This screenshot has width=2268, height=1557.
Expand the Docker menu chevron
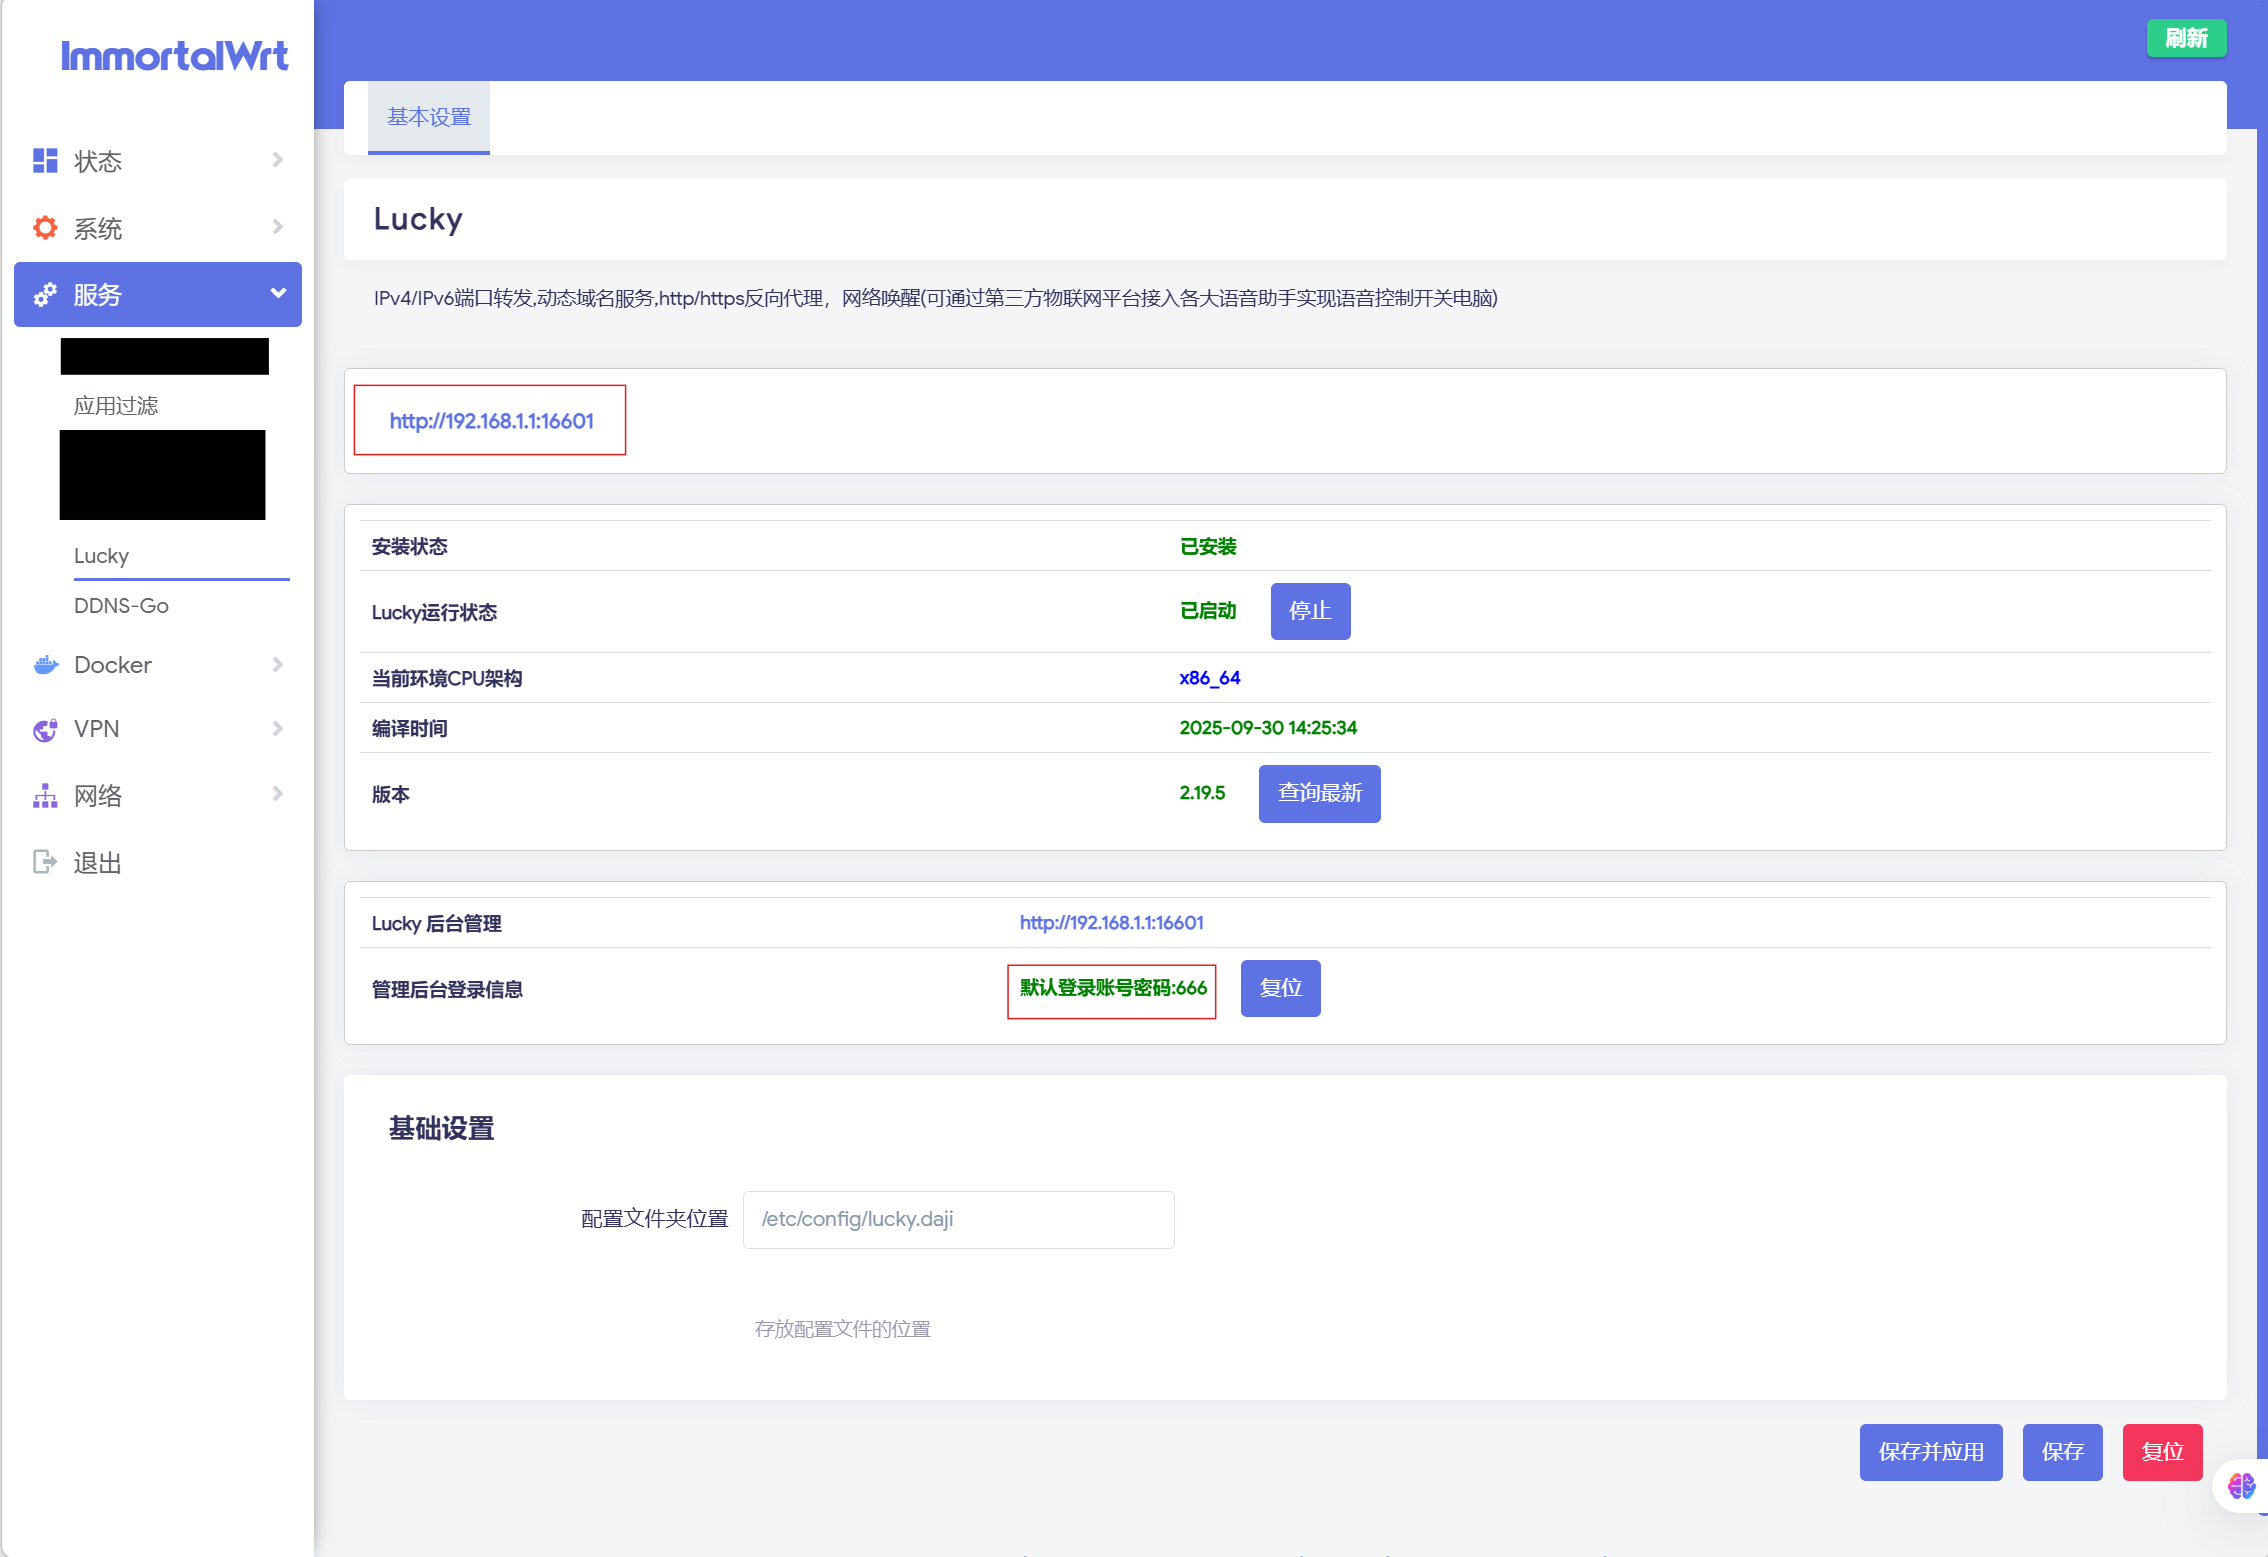pyautogui.click(x=277, y=664)
